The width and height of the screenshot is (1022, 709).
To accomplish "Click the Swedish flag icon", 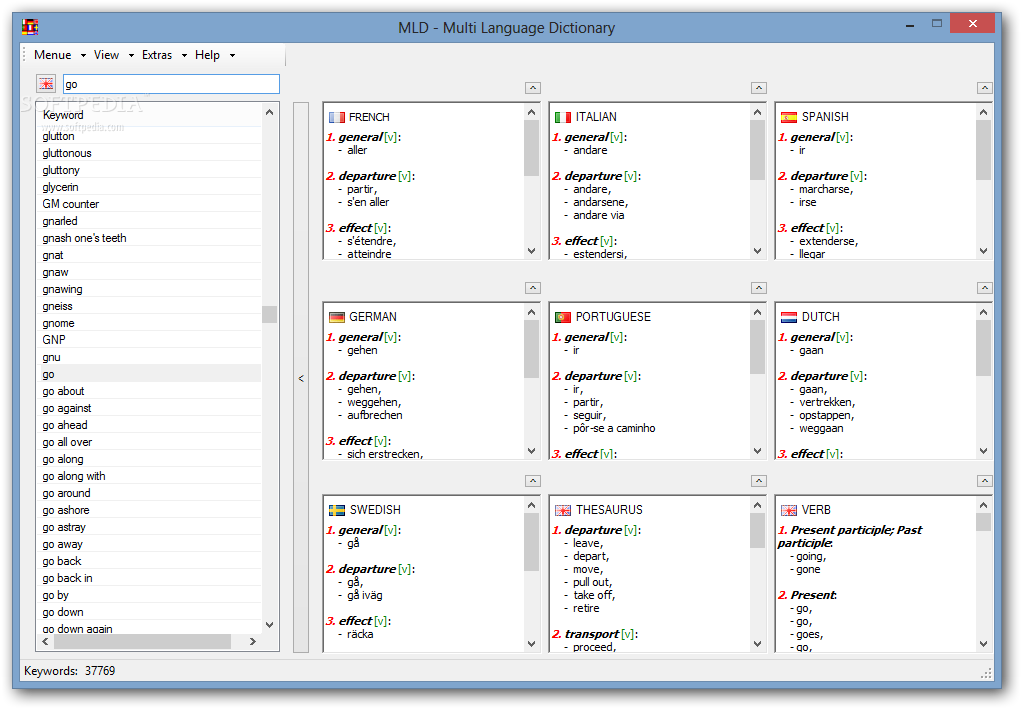I will [337, 510].
